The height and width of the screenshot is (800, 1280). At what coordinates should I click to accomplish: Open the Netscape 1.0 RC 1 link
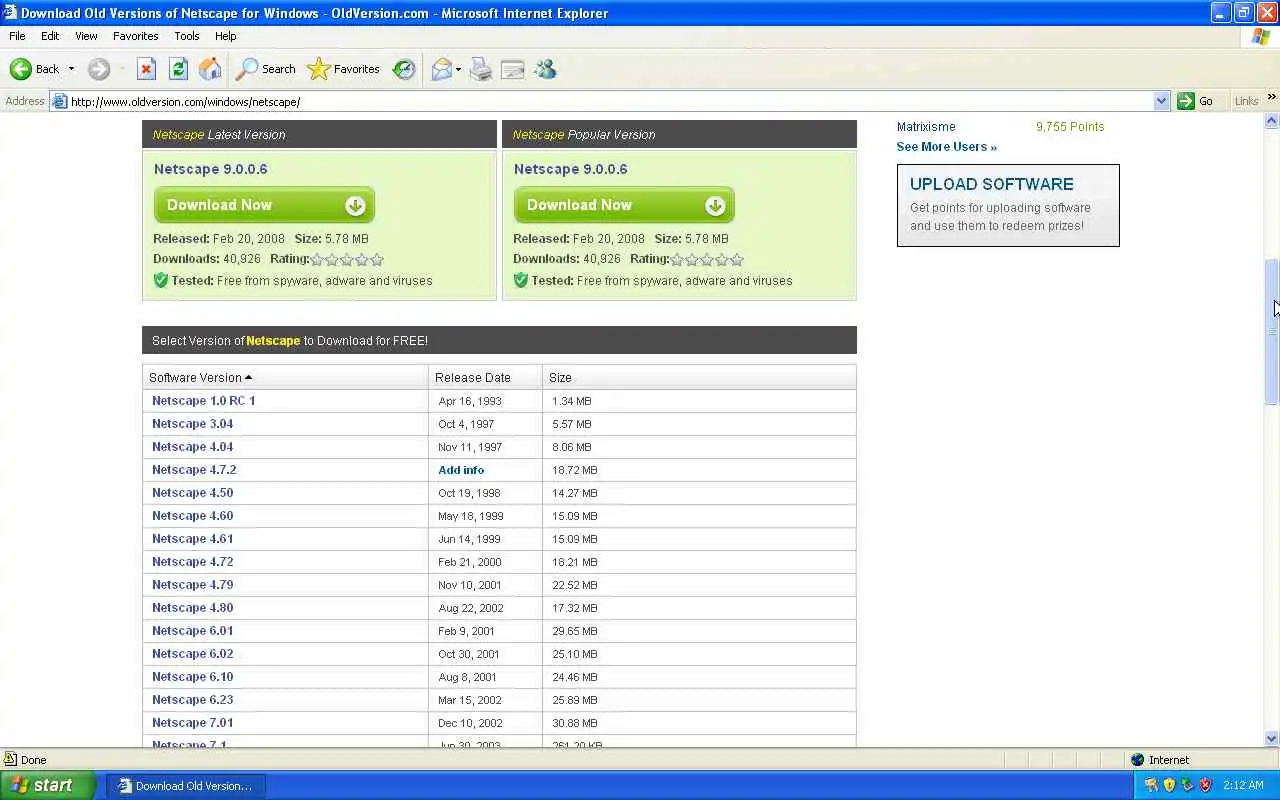coord(204,401)
